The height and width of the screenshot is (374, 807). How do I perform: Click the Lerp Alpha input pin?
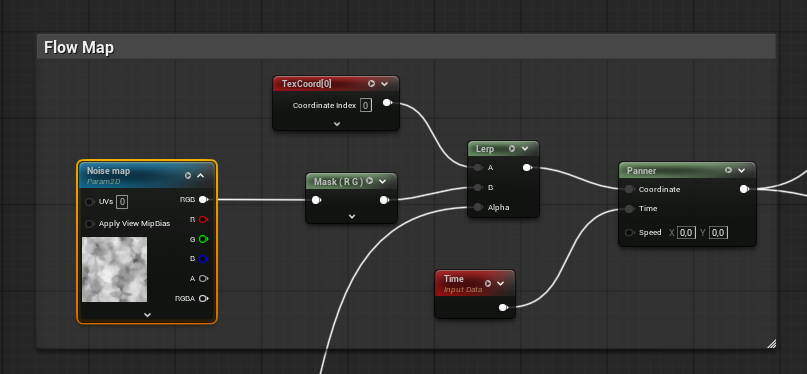point(478,207)
